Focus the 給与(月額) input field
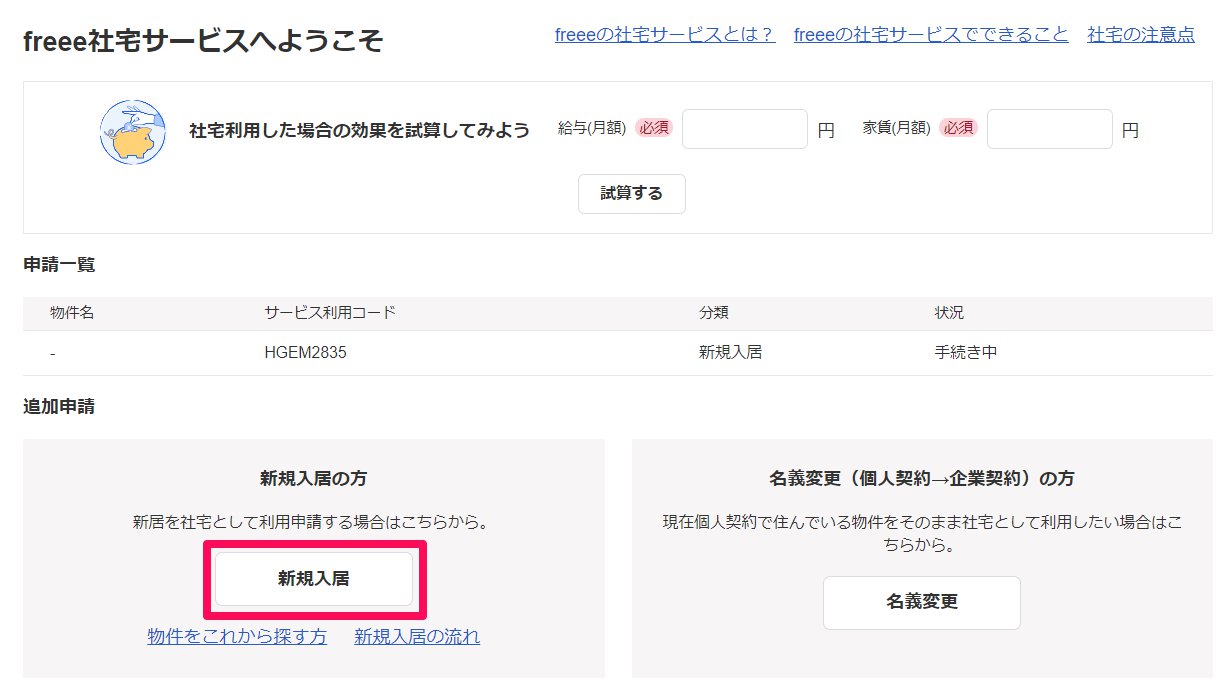This screenshot has height=693, width=1232. pos(745,129)
